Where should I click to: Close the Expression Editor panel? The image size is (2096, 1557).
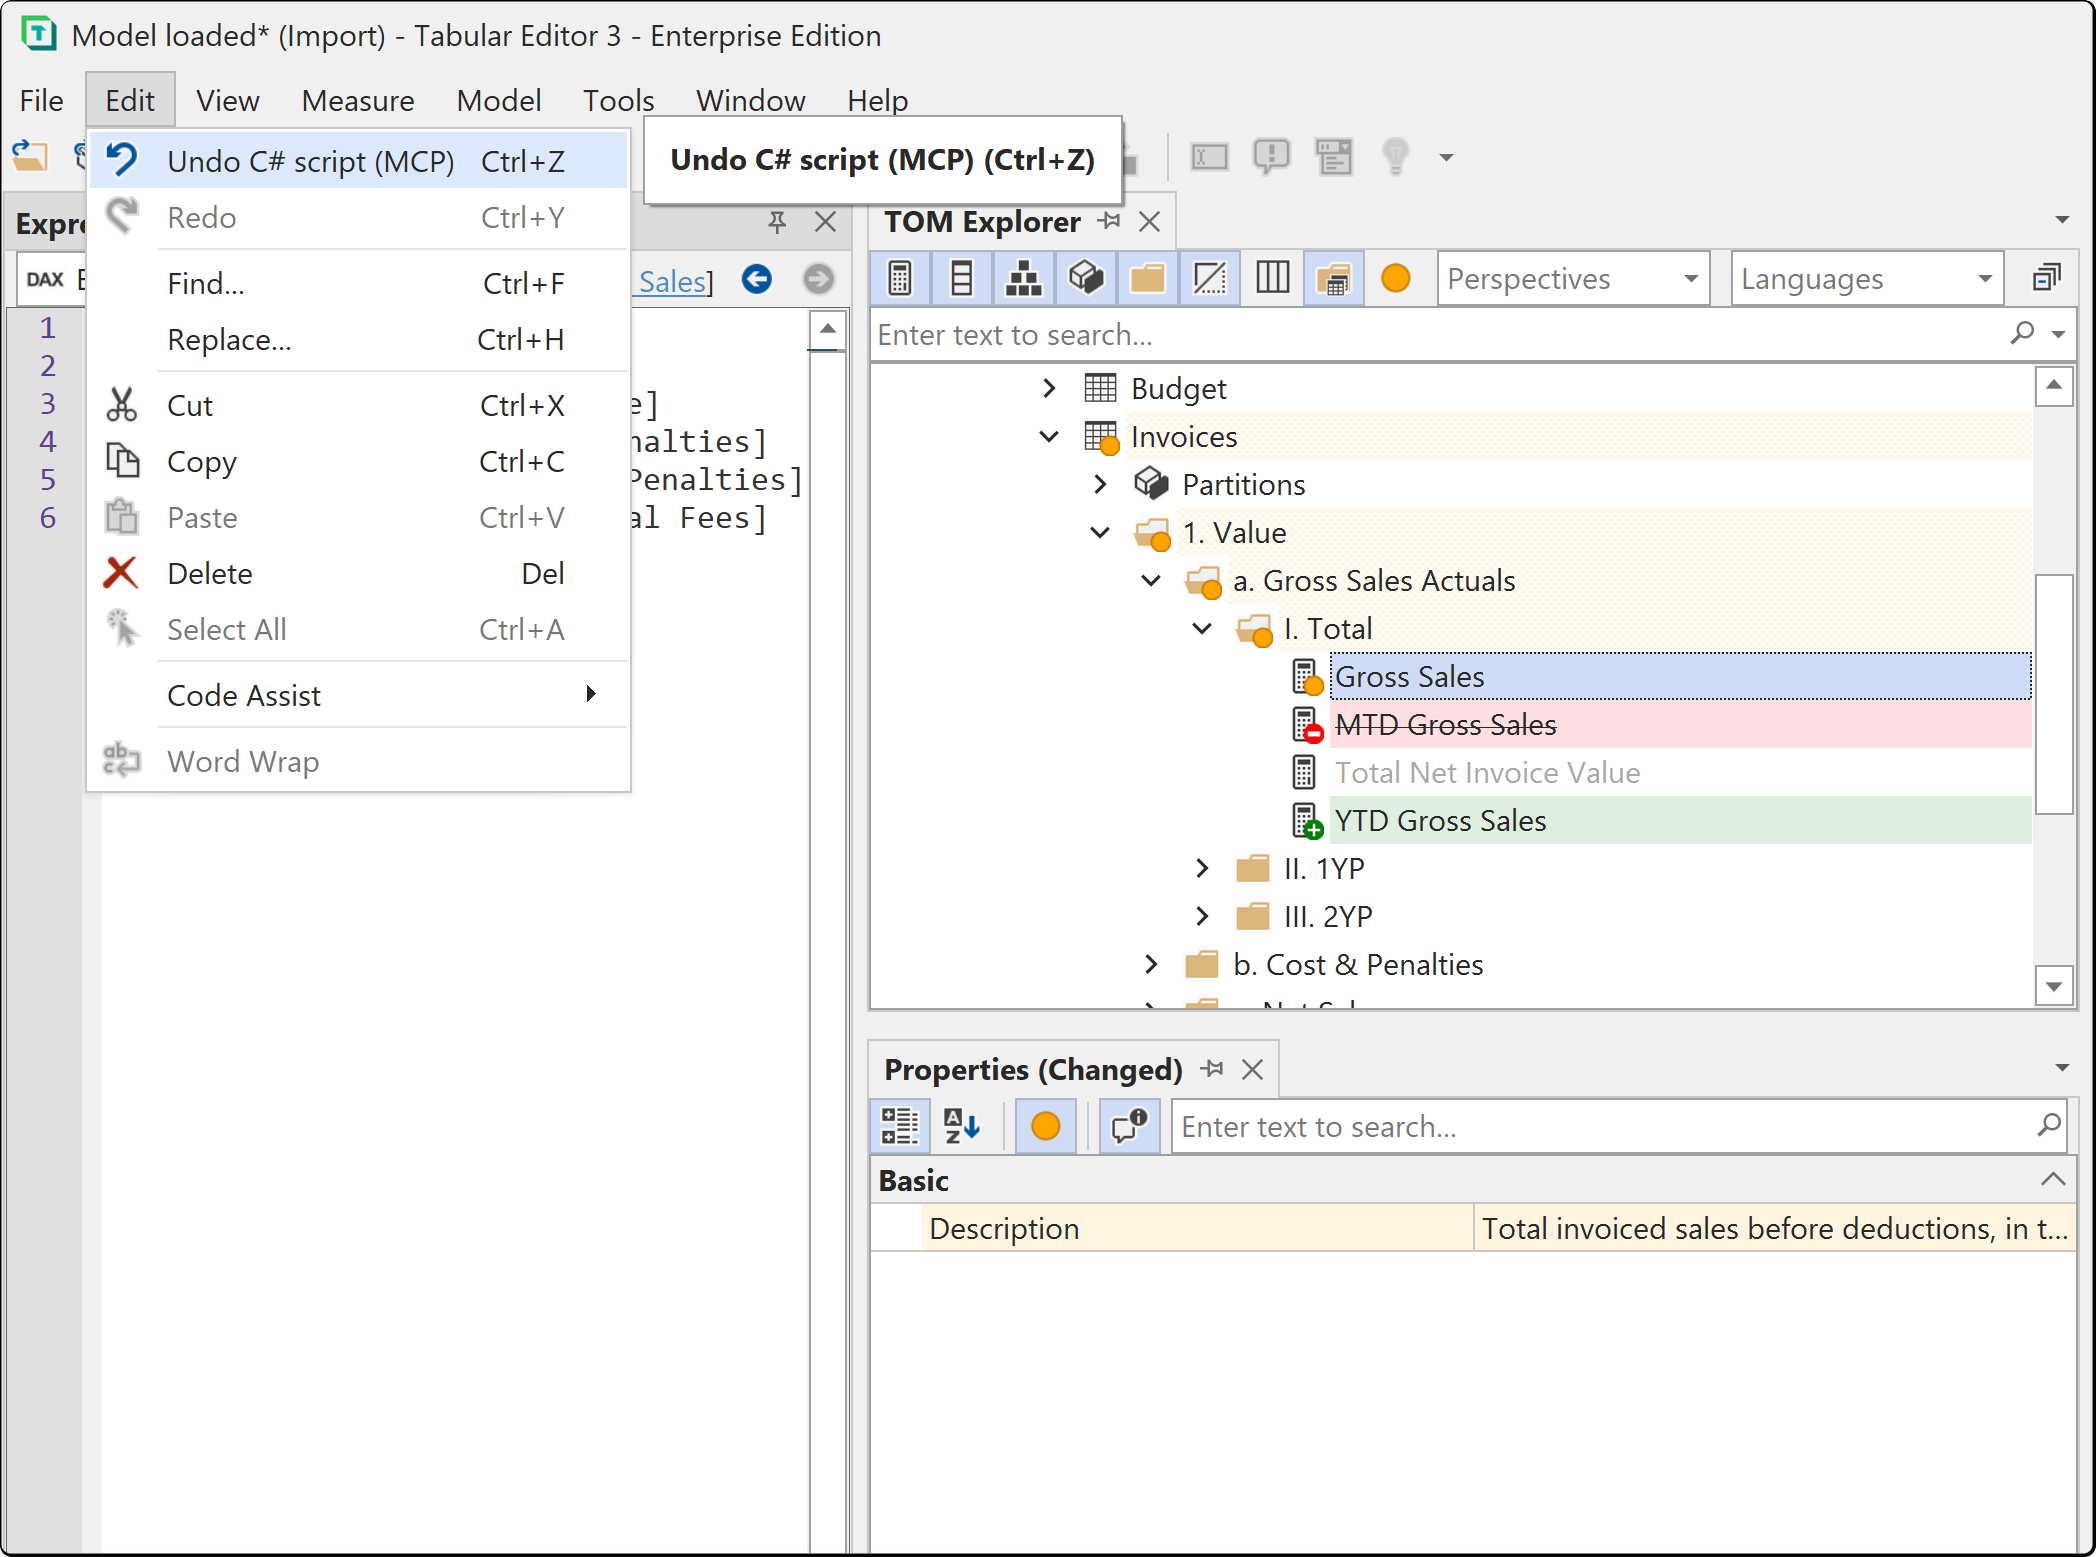(x=825, y=221)
